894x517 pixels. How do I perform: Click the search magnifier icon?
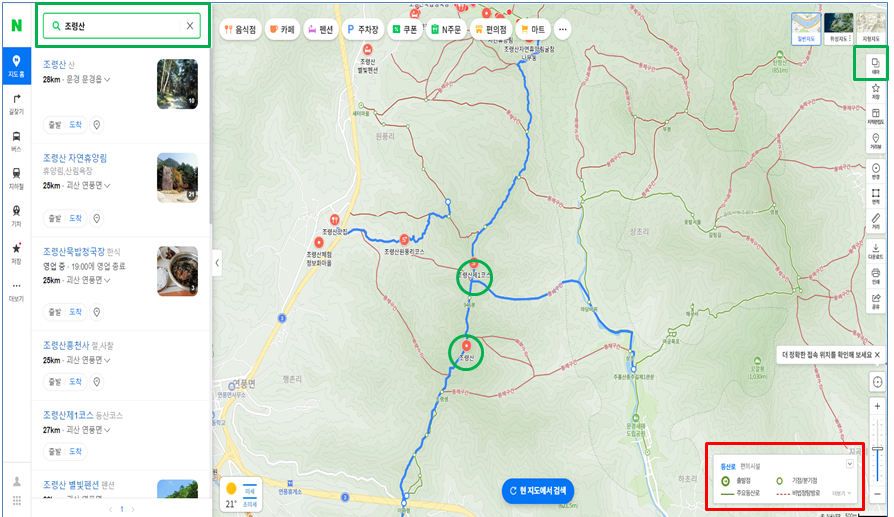[56, 26]
